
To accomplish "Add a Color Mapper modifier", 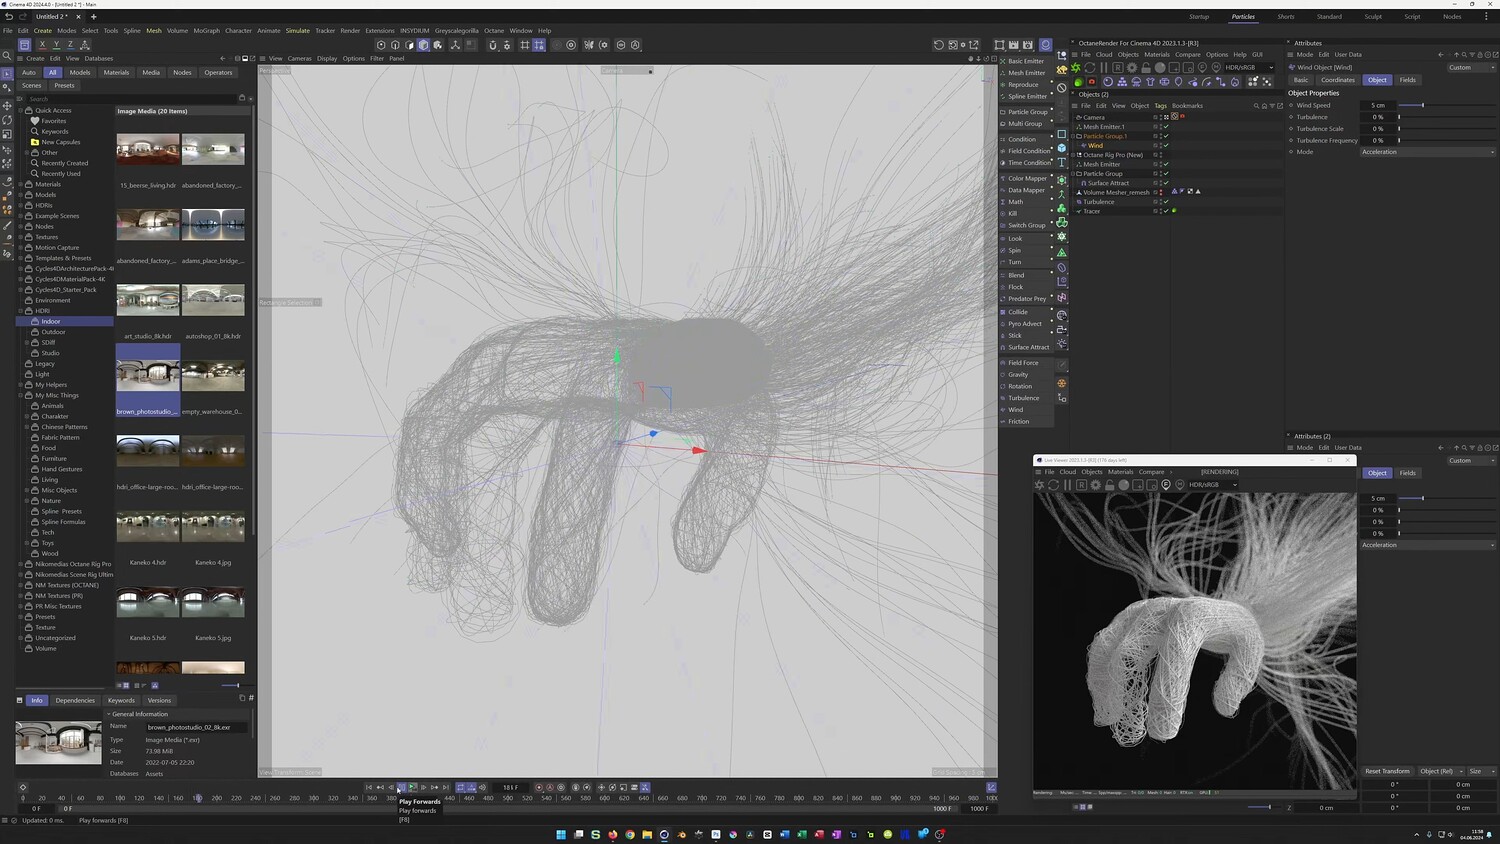I will point(1027,179).
